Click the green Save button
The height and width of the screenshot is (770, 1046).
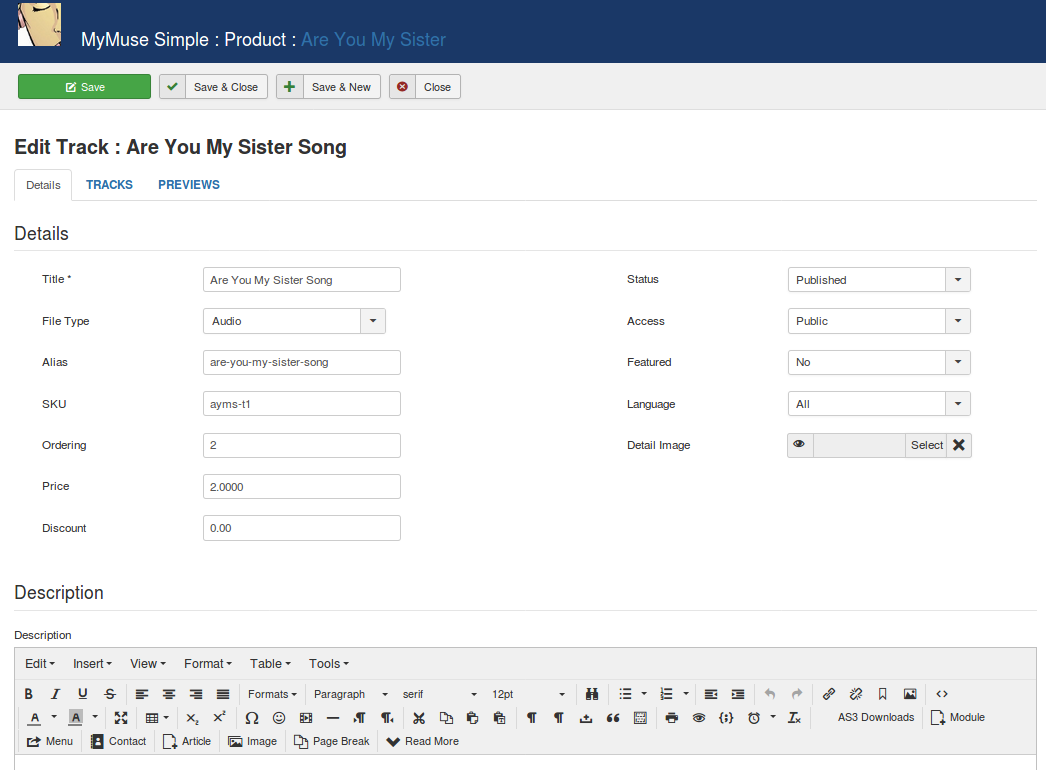tap(84, 87)
